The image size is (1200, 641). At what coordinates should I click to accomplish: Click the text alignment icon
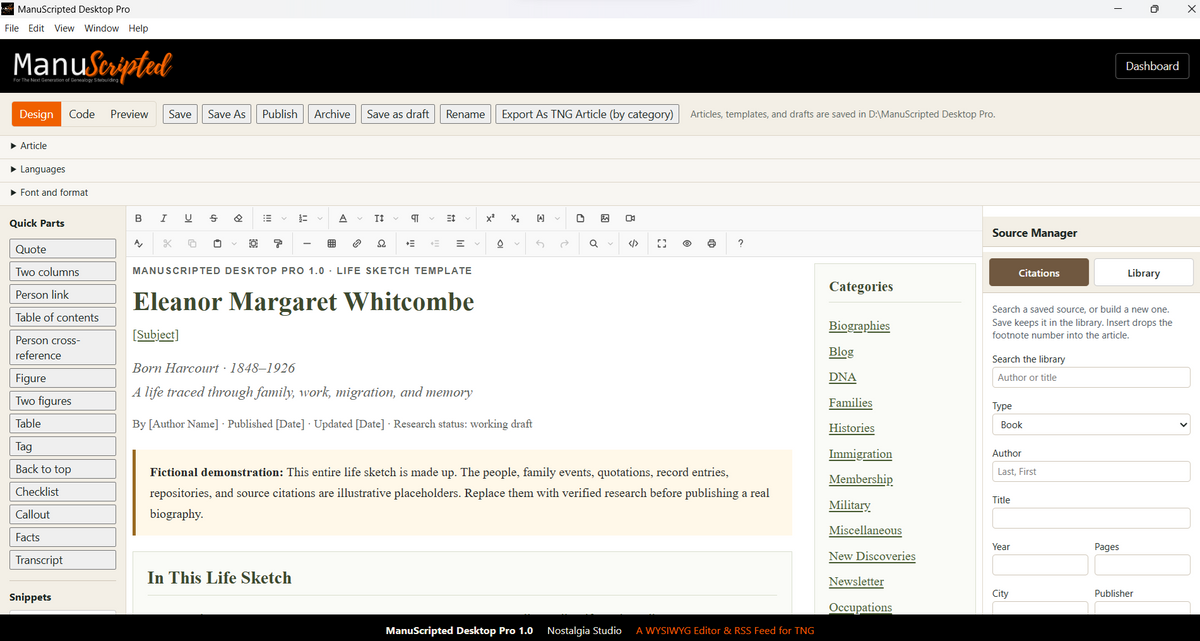click(x=460, y=243)
